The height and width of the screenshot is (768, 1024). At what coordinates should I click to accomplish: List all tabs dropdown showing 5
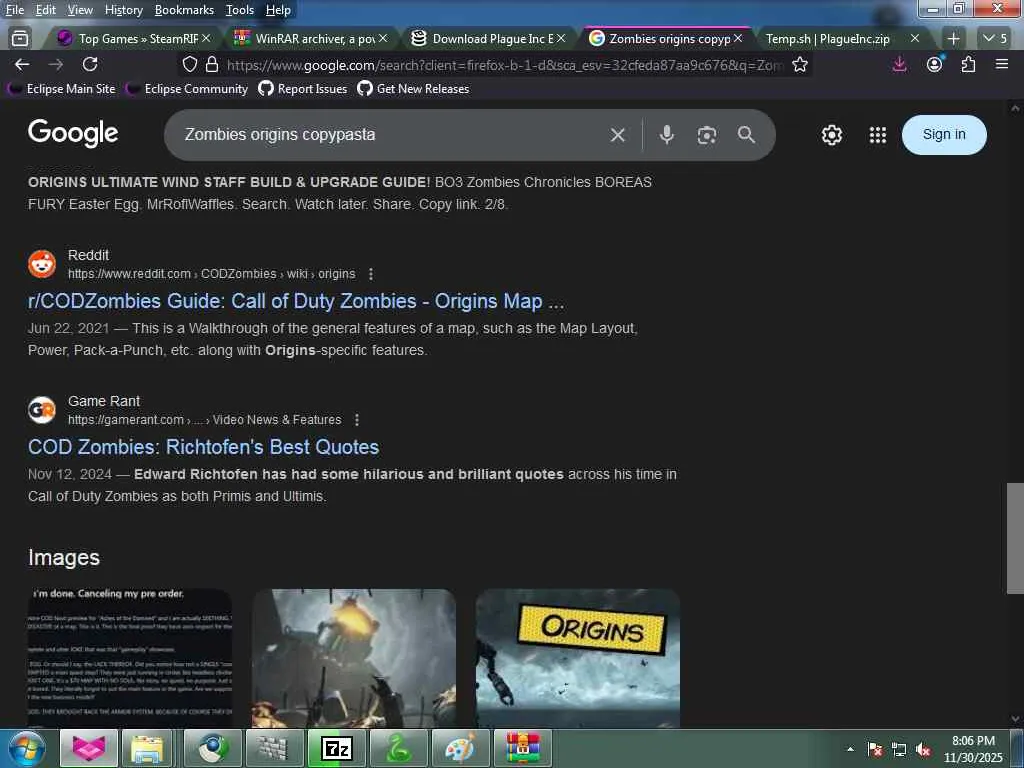click(x=995, y=39)
